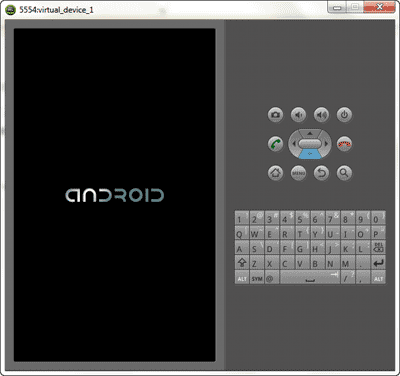The height and width of the screenshot is (376, 400).
Task: Lower volume with the volume down button
Action: pos(298,115)
